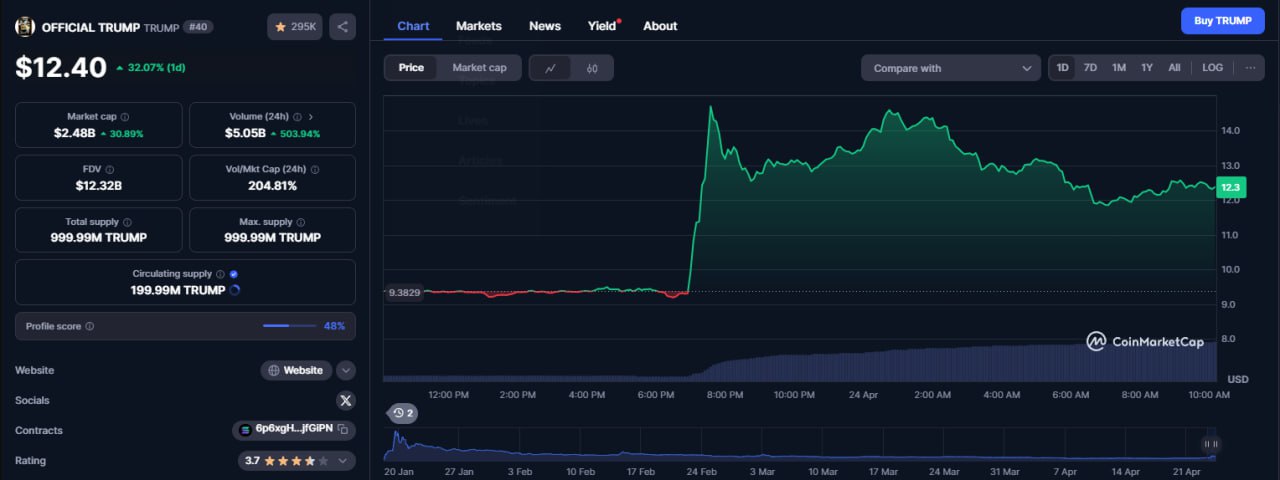Image resolution: width=1280 pixels, height=480 pixels.
Task: Set chart range to All
Action: click(x=1175, y=68)
